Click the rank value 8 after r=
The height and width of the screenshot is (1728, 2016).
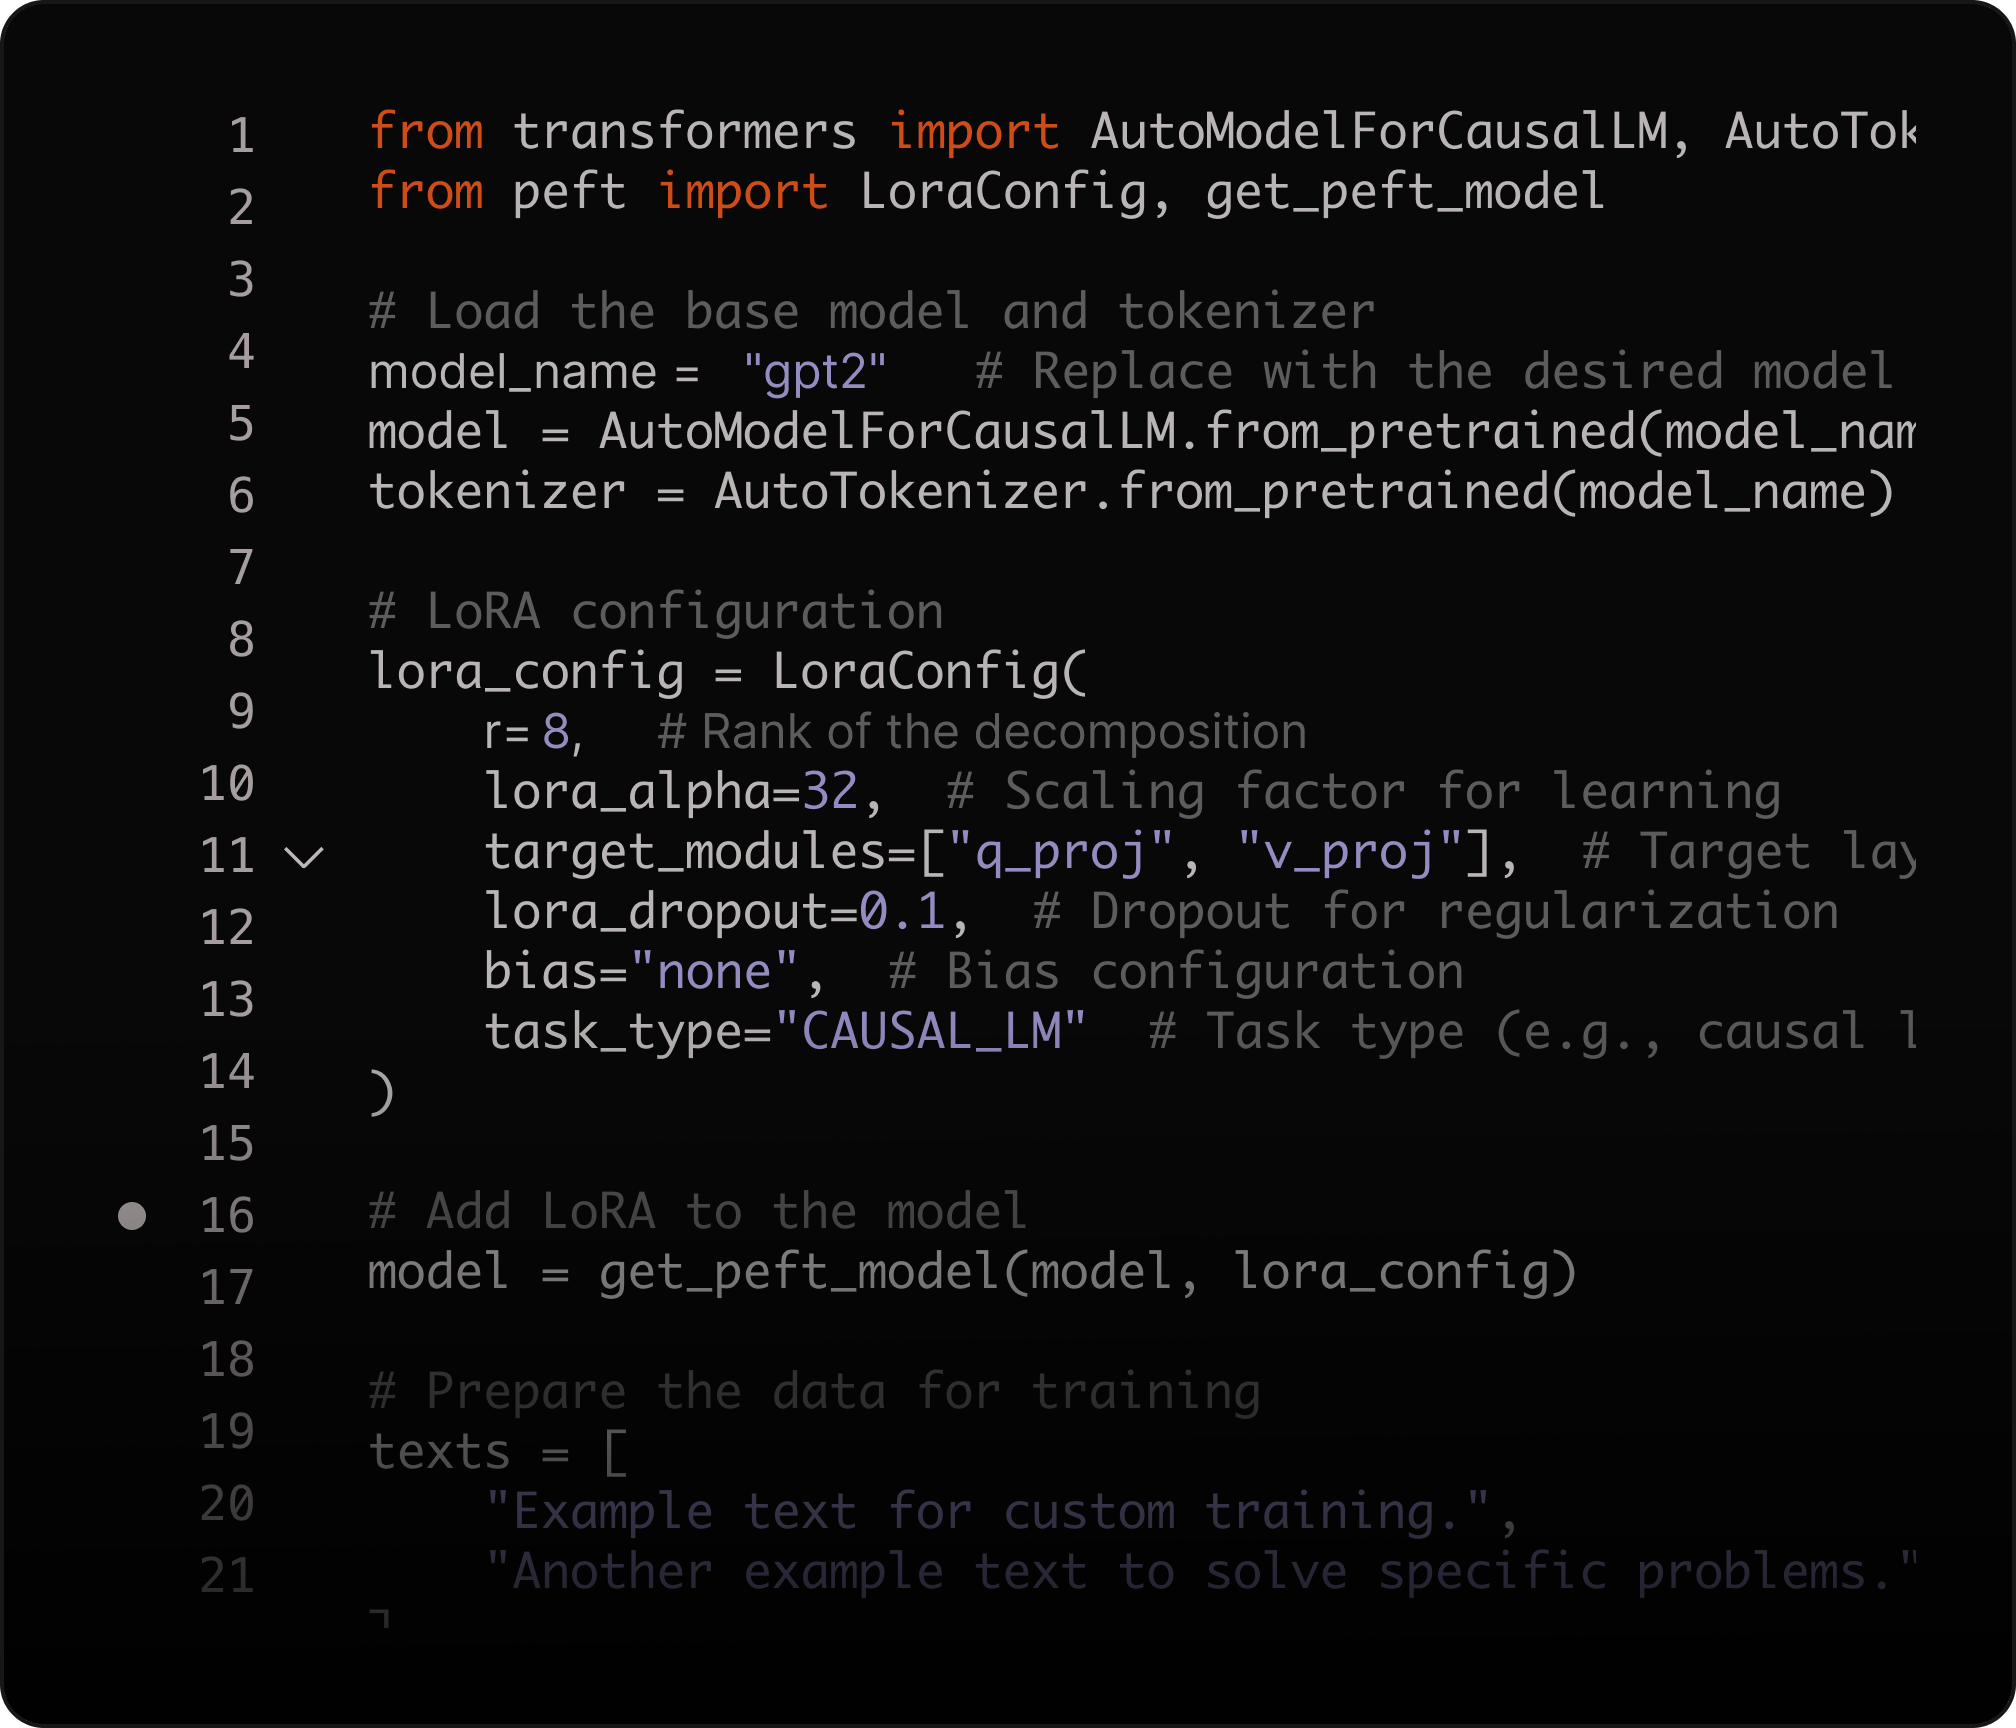[x=556, y=732]
